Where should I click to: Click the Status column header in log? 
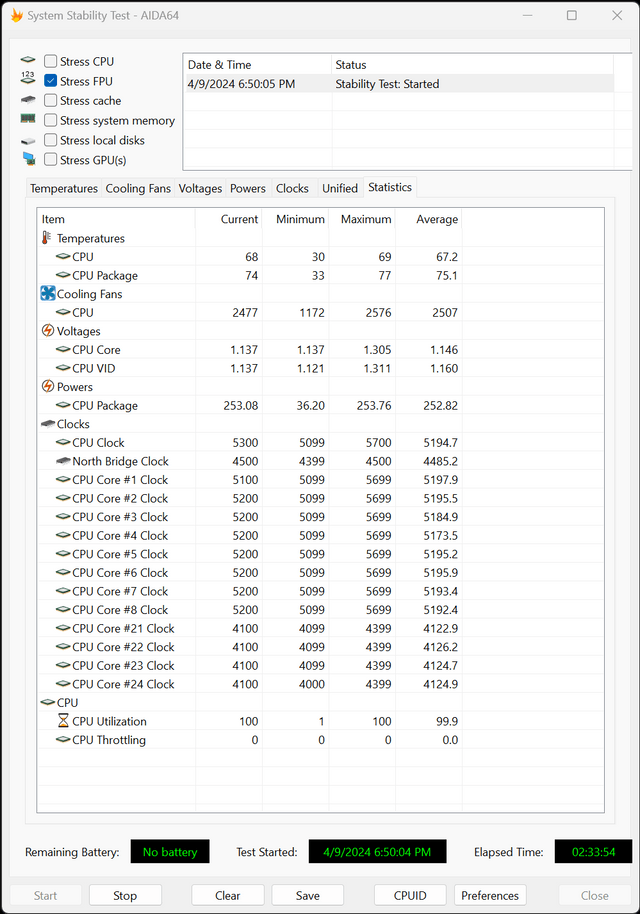472,65
